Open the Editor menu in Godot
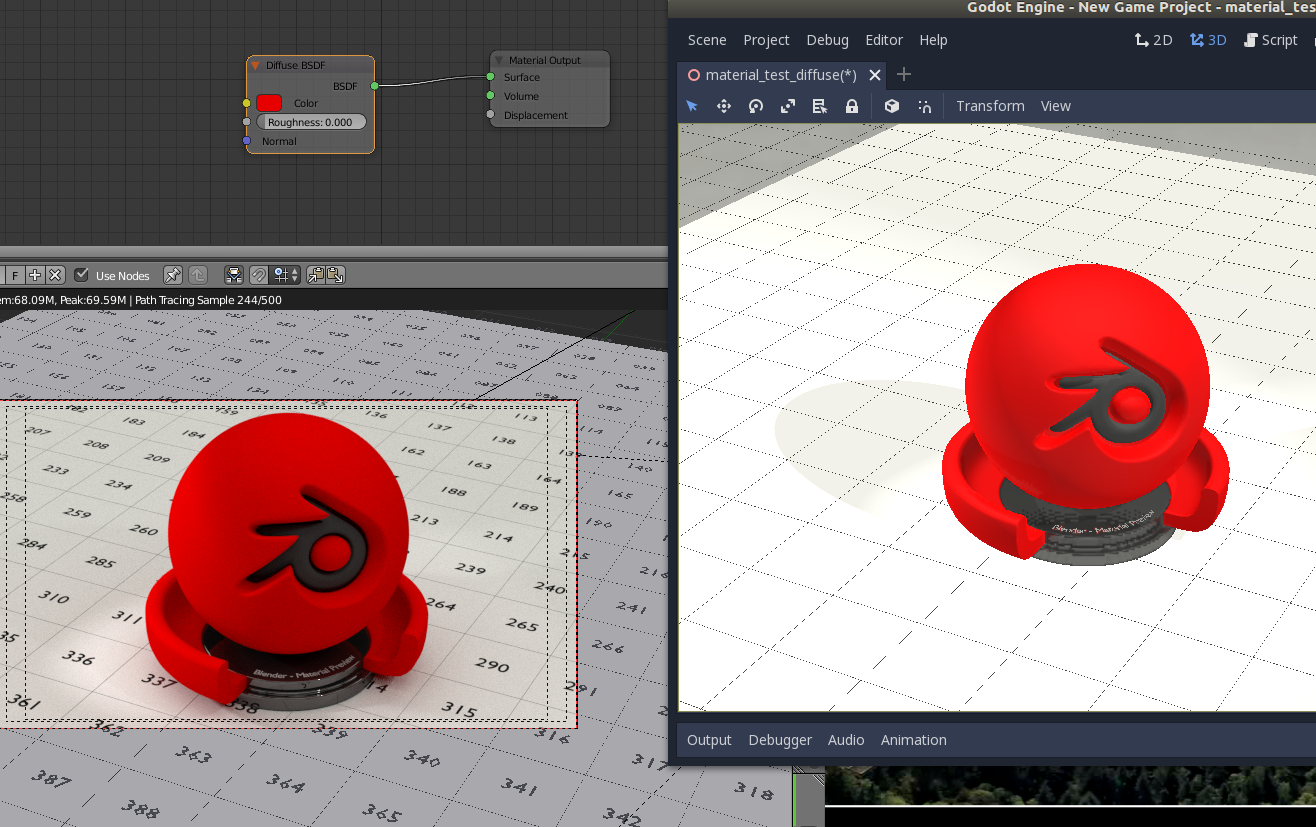Screen dimensions: 1316x827 tap(884, 40)
